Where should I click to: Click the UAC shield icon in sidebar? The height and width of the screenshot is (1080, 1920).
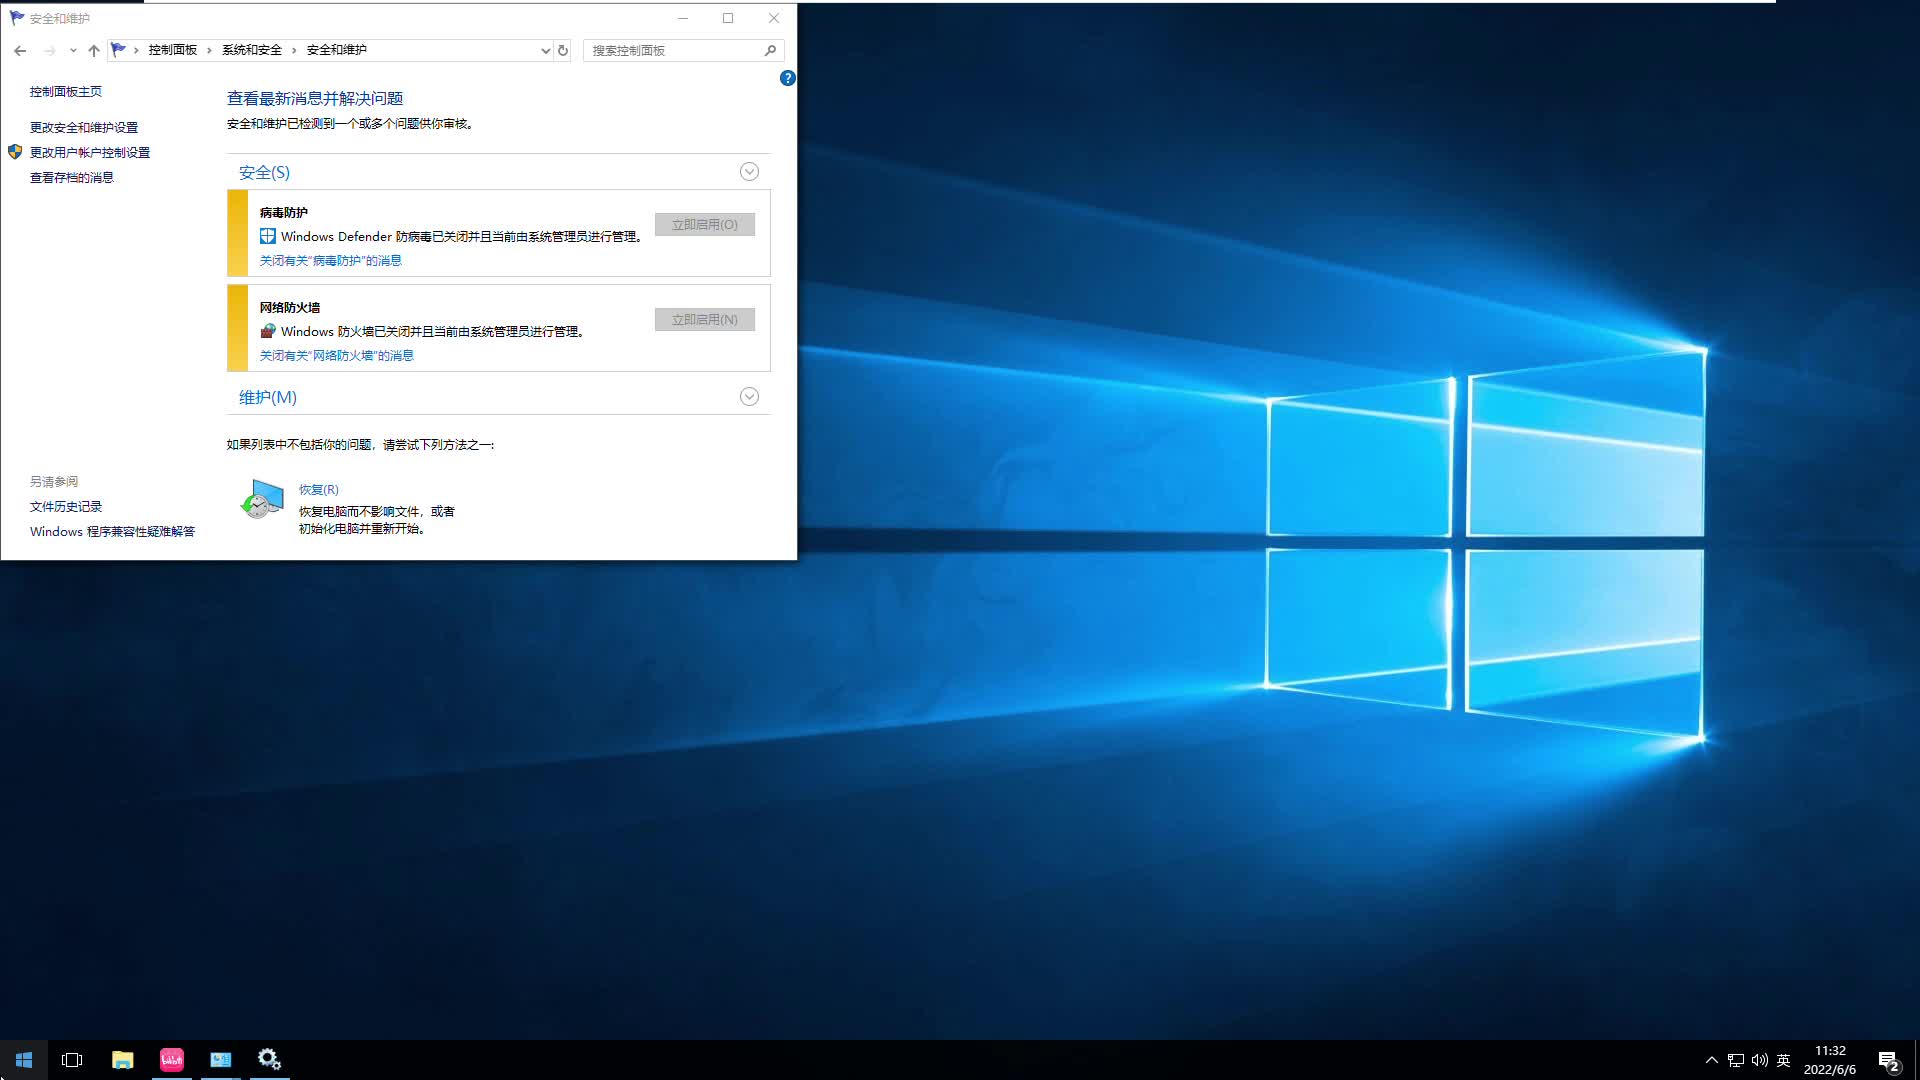(x=15, y=152)
